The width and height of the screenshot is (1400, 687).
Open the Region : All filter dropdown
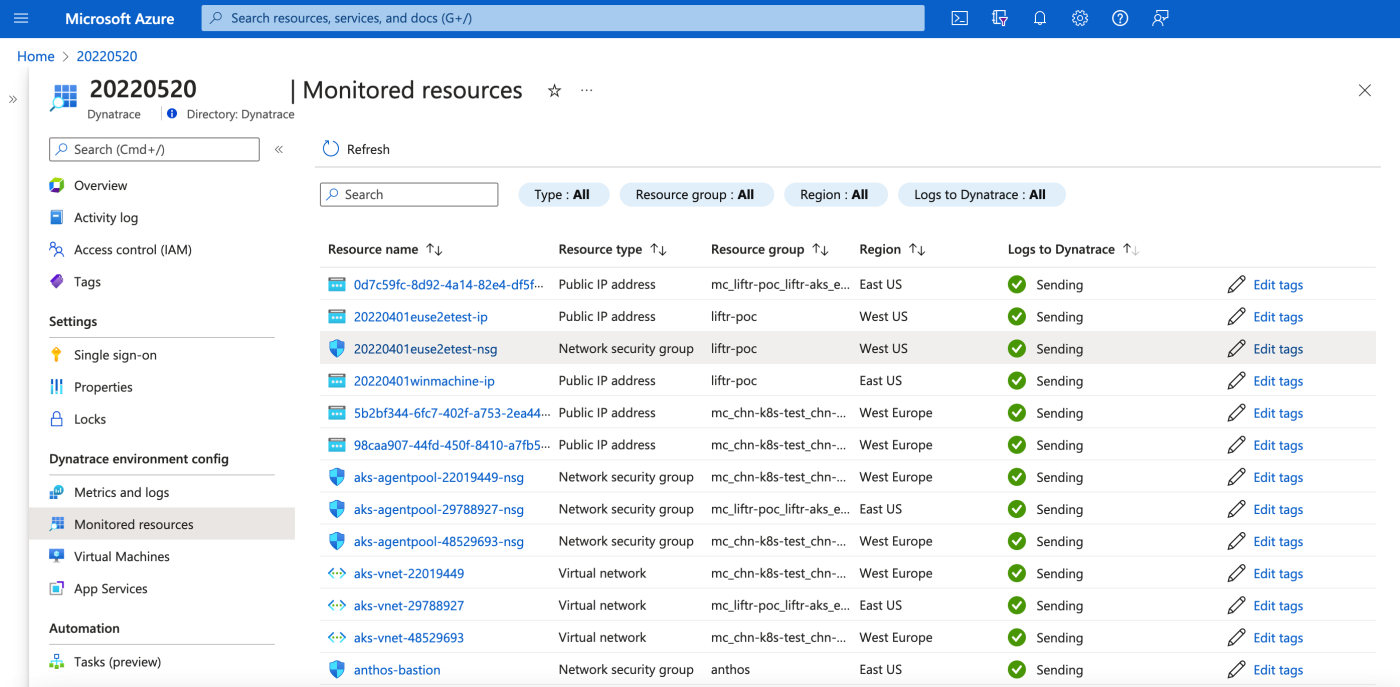(x=836, y=194)
